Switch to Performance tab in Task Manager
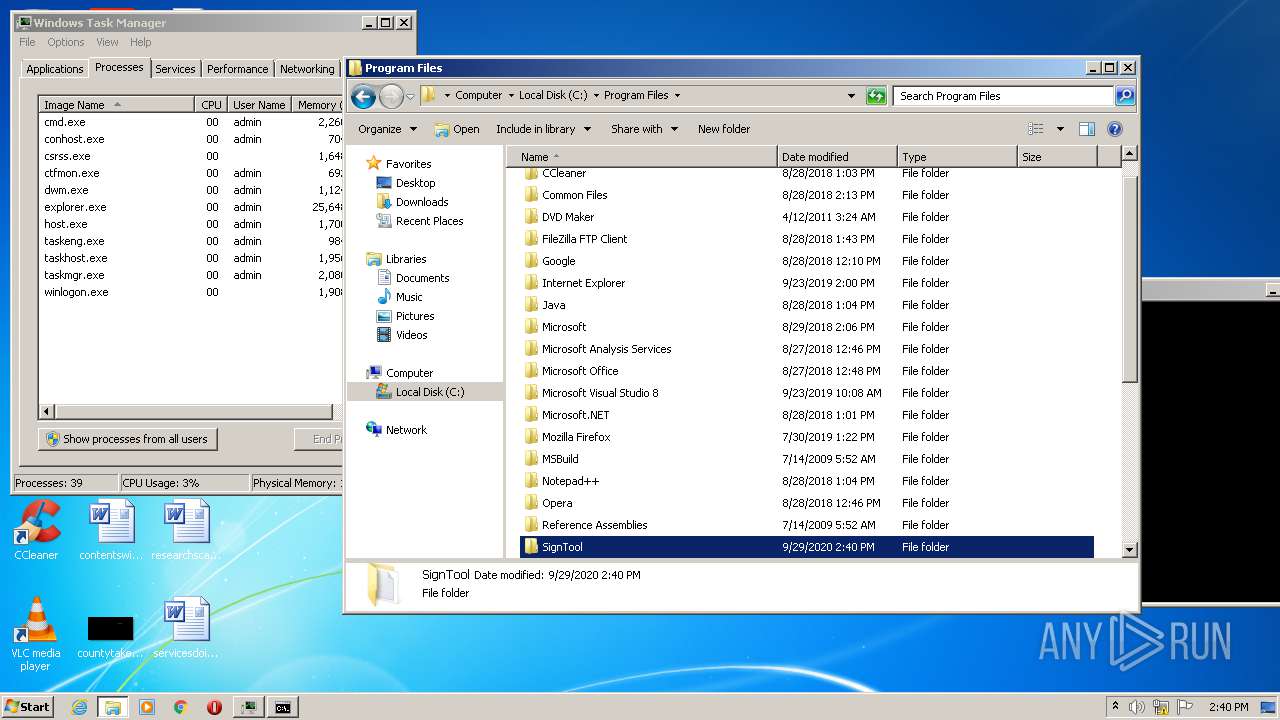 click(x=238, y=69)
